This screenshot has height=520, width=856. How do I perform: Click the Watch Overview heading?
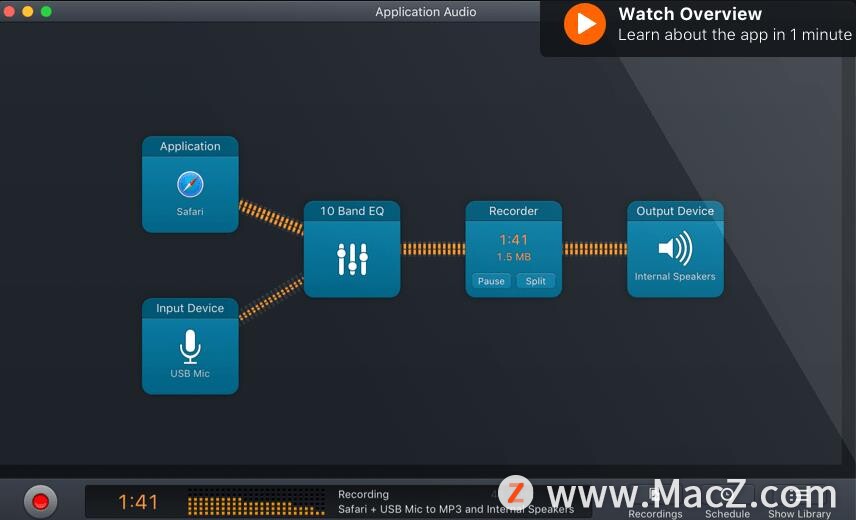pos(690,14)
